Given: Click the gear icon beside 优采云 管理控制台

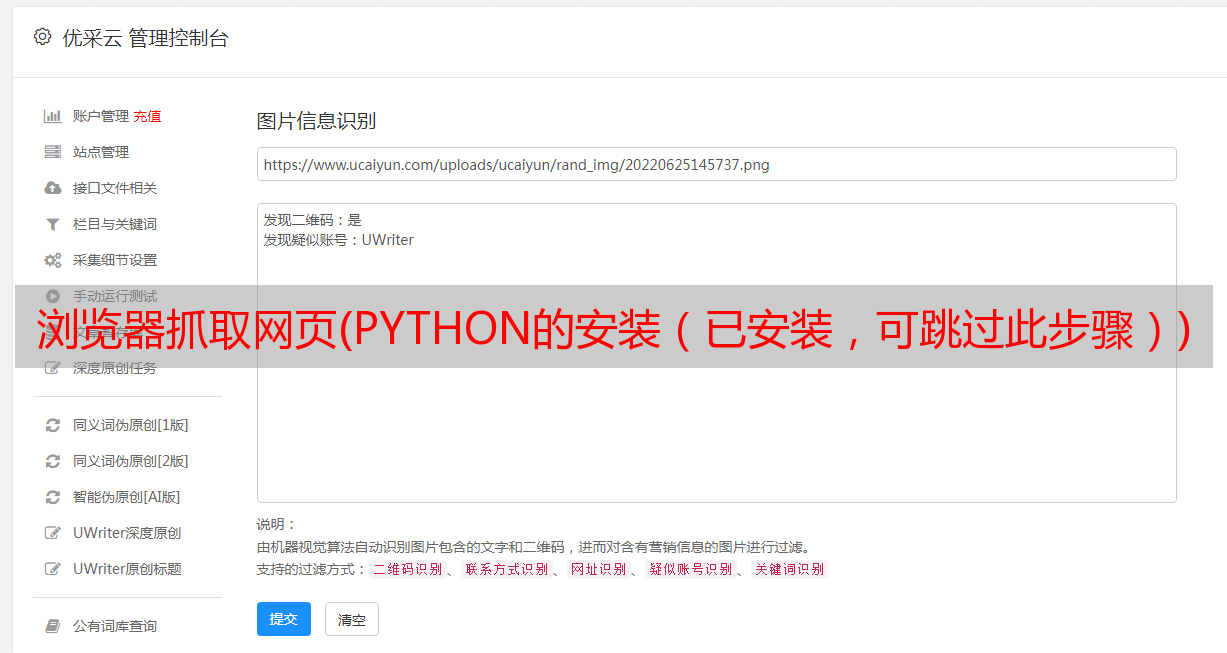Looking at the screenshot, I should [42, 37].
